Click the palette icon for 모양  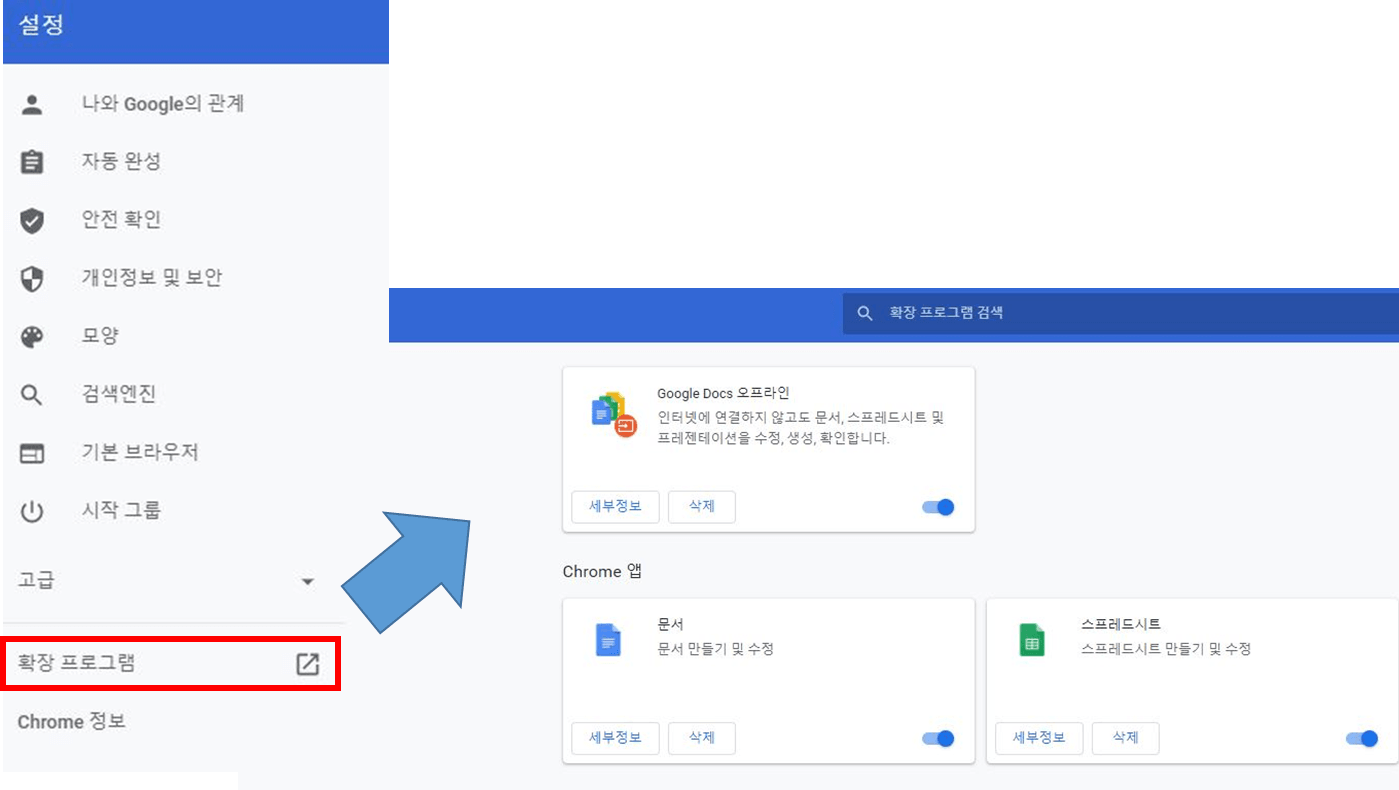coord(32,337)
